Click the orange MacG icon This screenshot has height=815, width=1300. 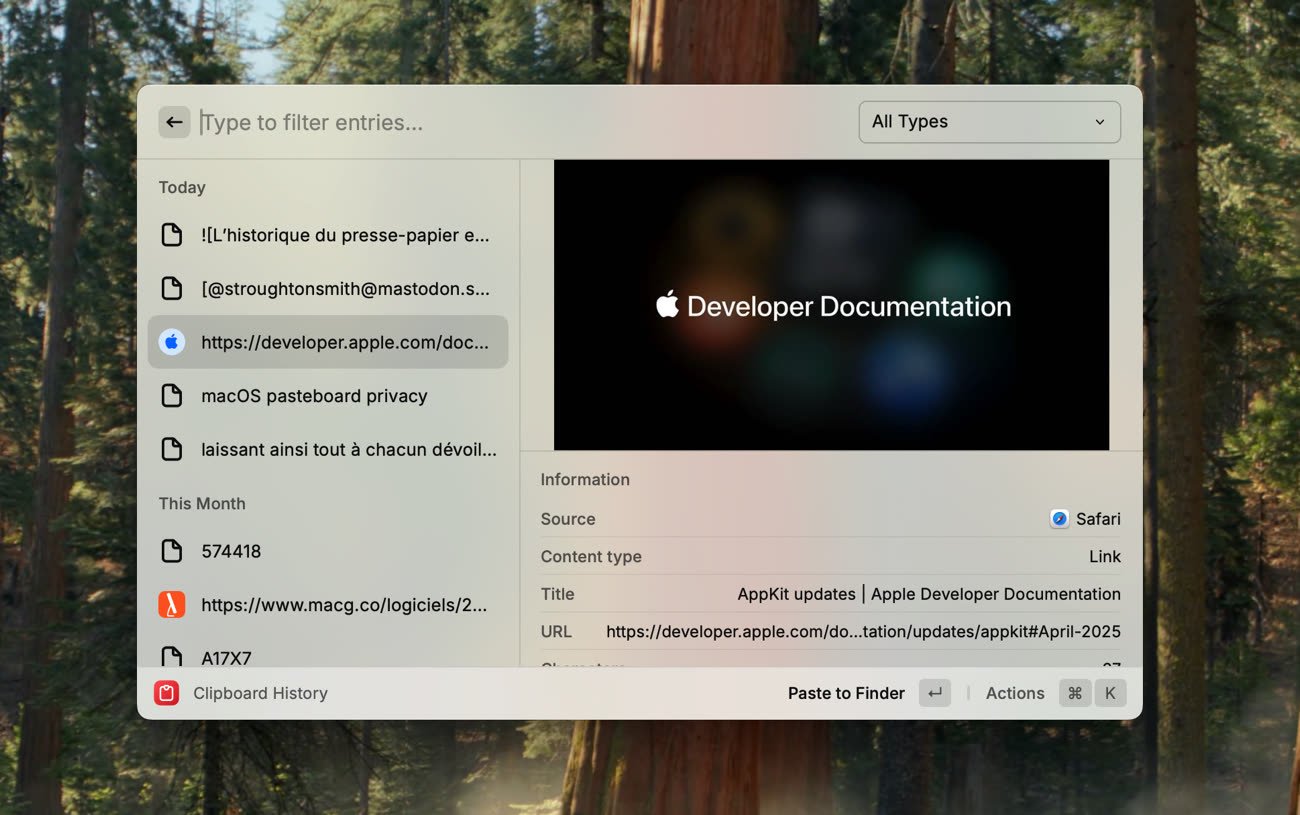[x=172, y=605]
